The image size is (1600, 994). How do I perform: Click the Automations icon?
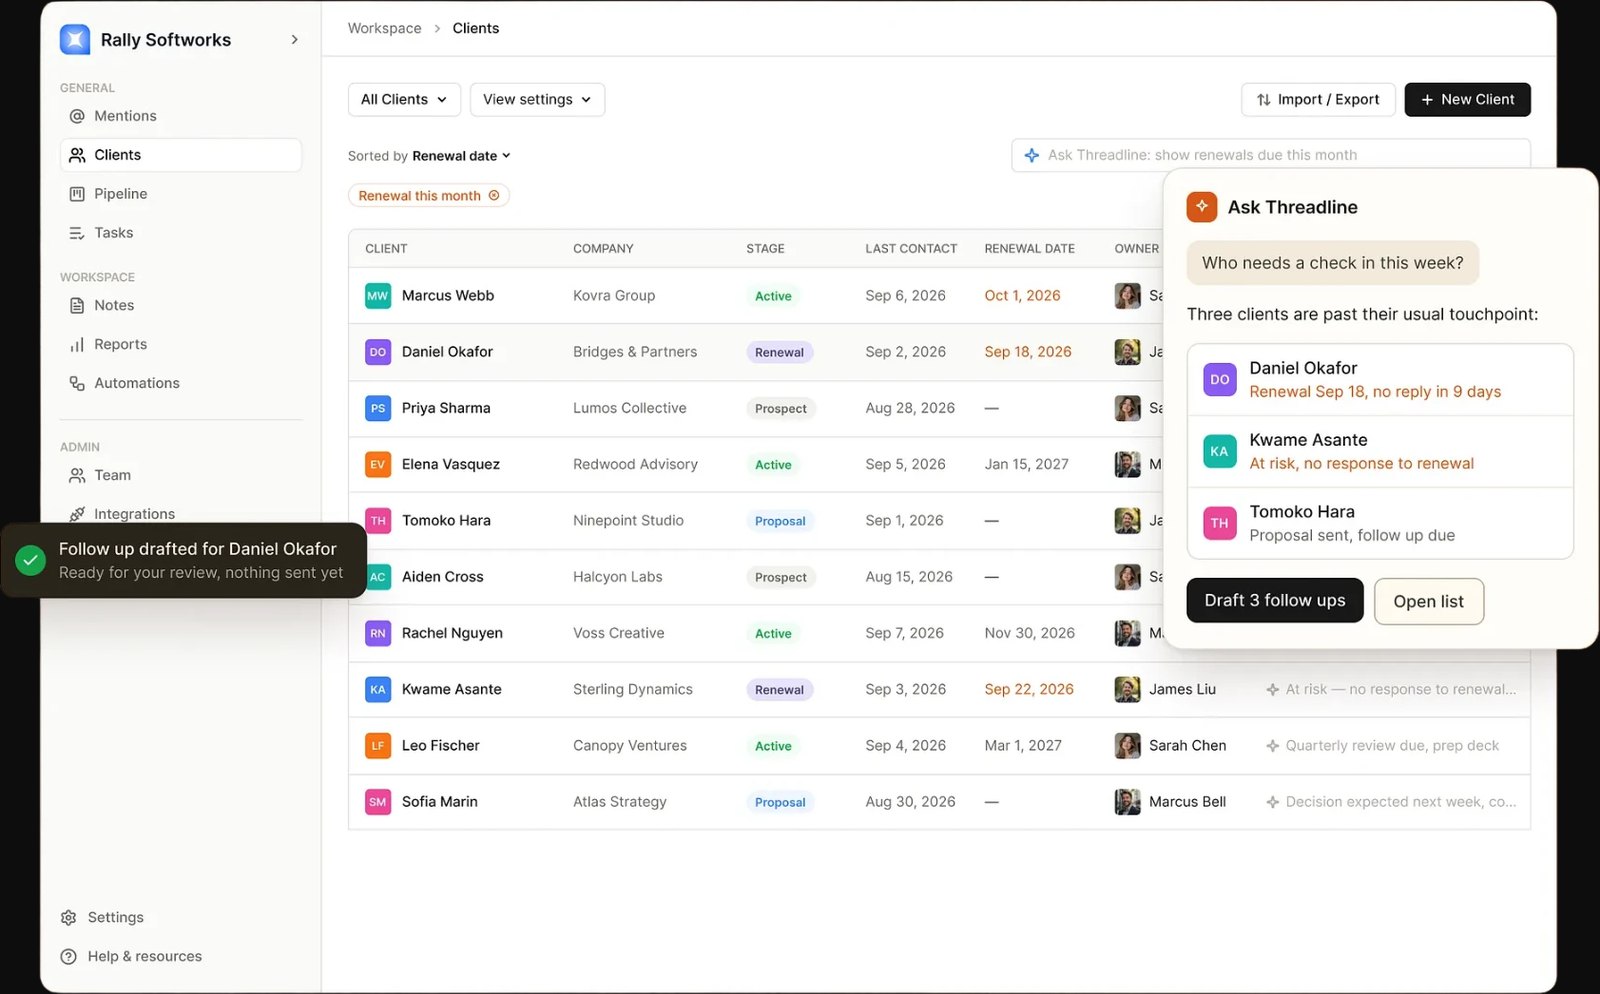[77, 384]
